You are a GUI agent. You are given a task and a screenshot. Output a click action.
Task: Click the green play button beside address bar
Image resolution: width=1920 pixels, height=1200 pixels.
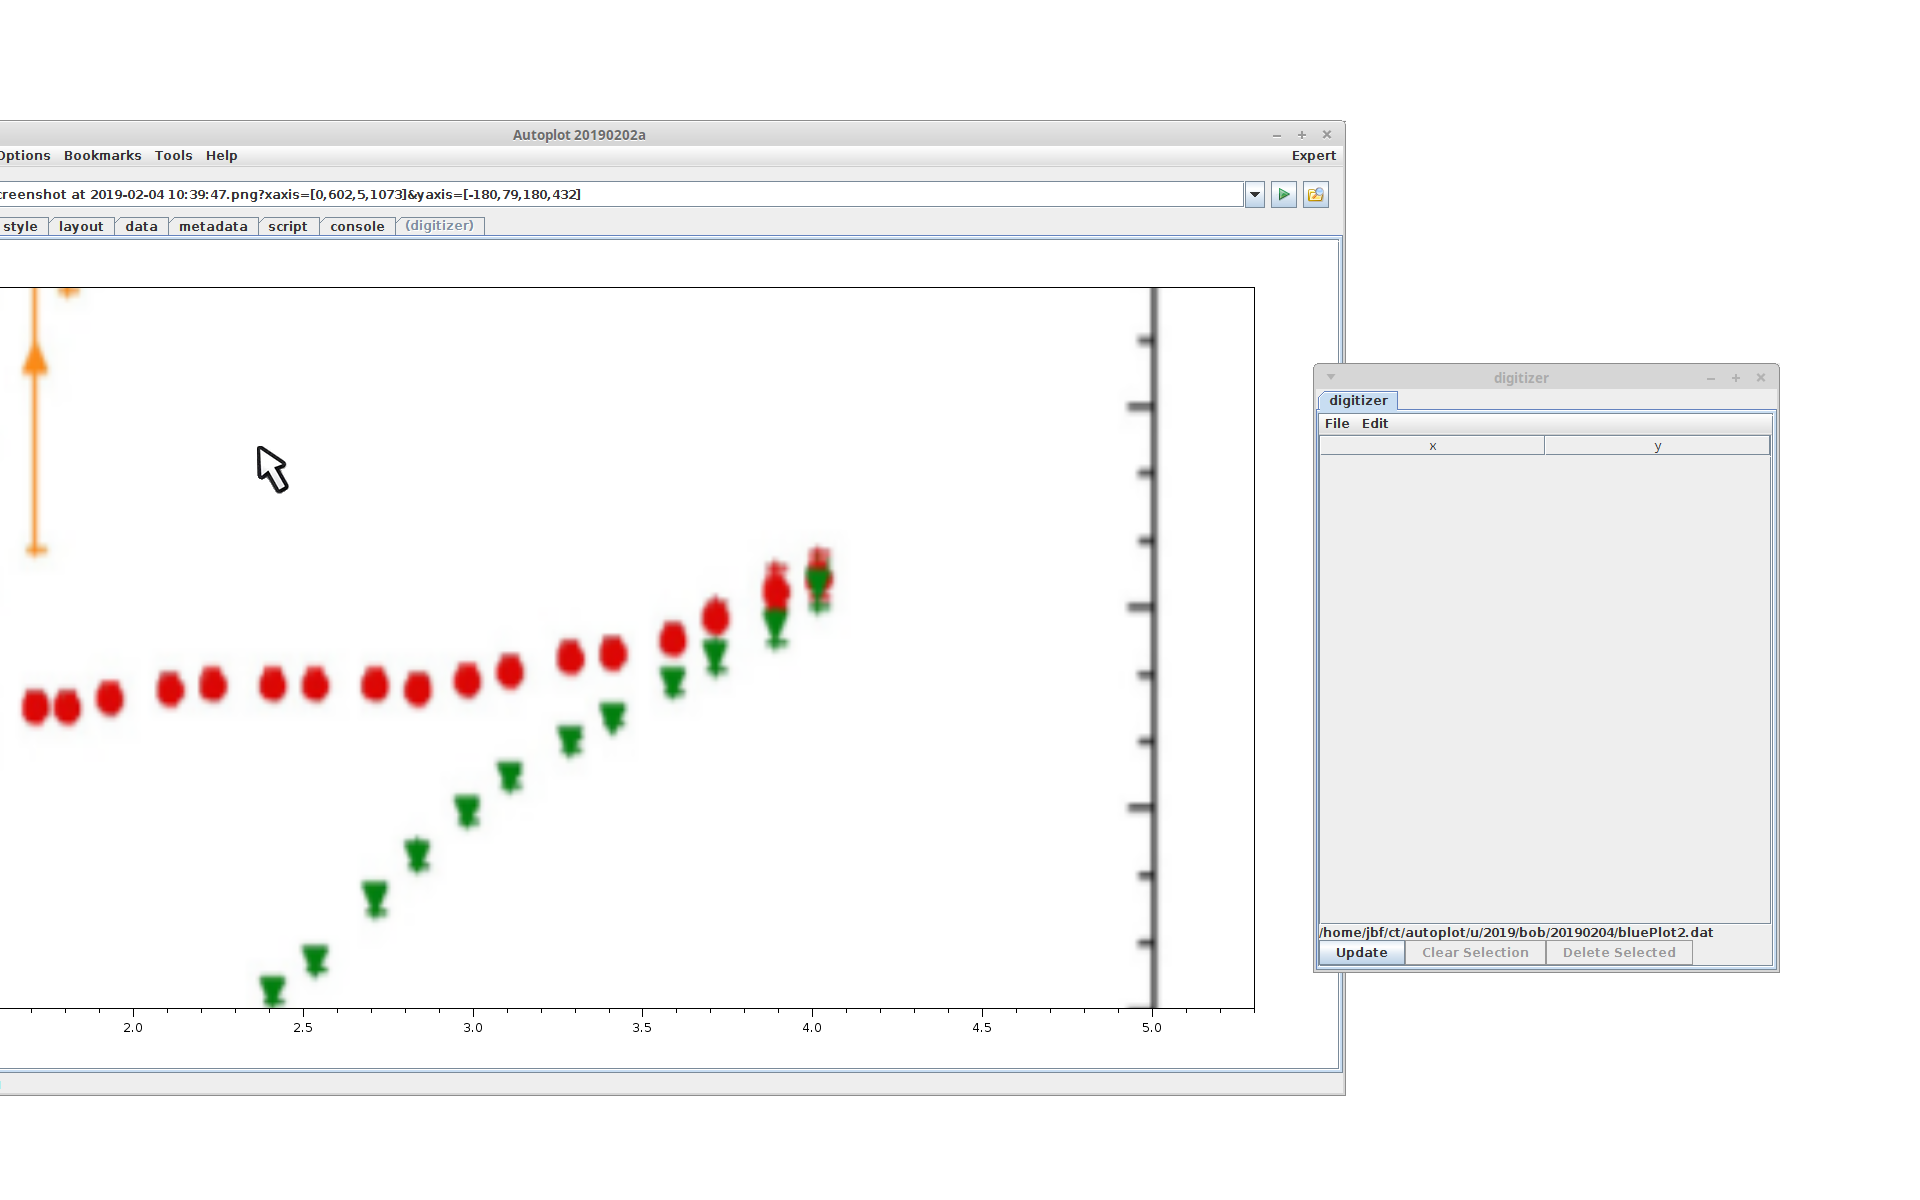(x=1284, y=195)
